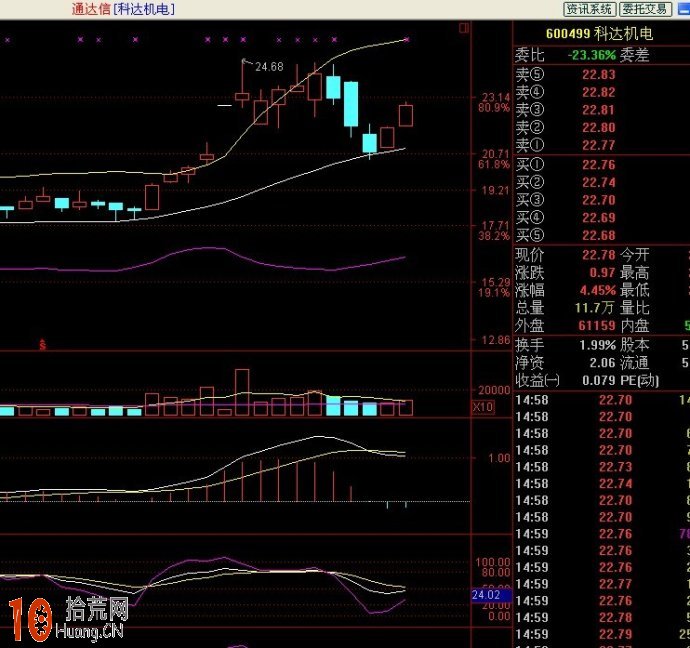
Task: Select the 14:59 tick row priced 22.79
Action: point(602,634)
